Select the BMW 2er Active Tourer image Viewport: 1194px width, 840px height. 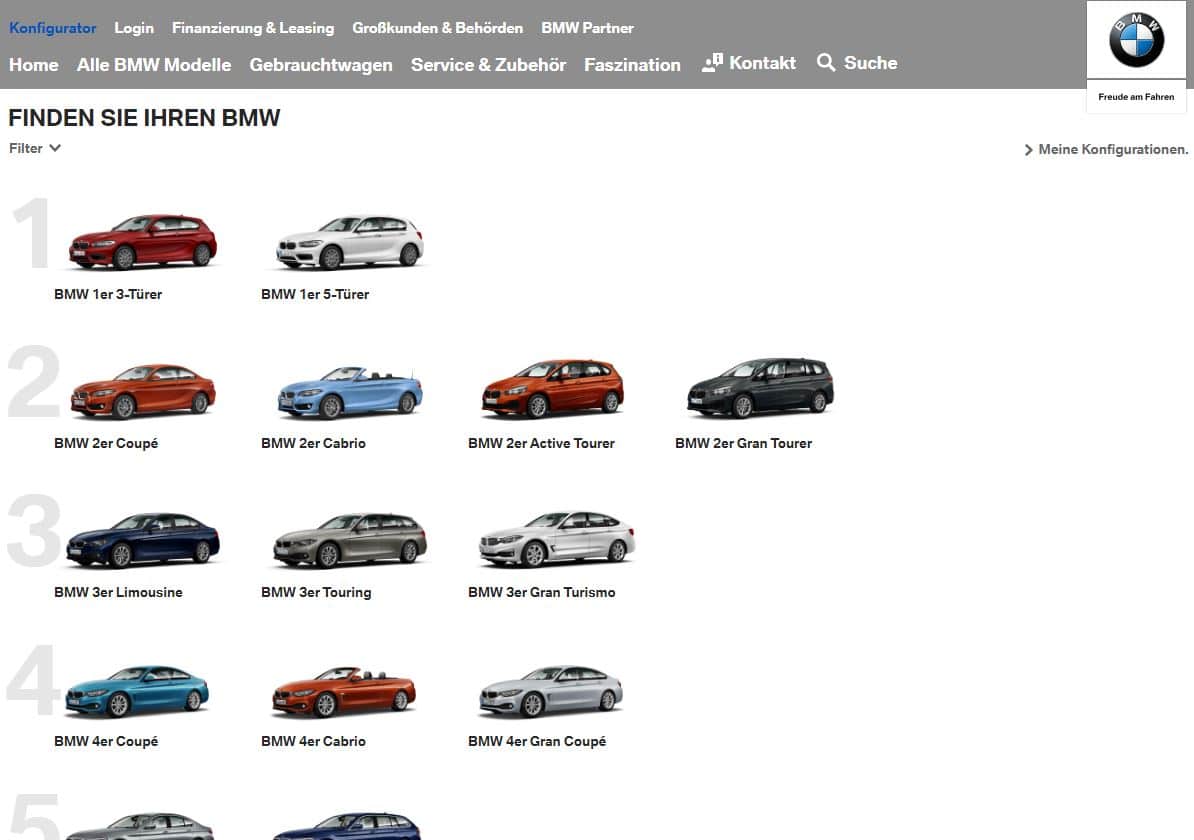point(553,388)
